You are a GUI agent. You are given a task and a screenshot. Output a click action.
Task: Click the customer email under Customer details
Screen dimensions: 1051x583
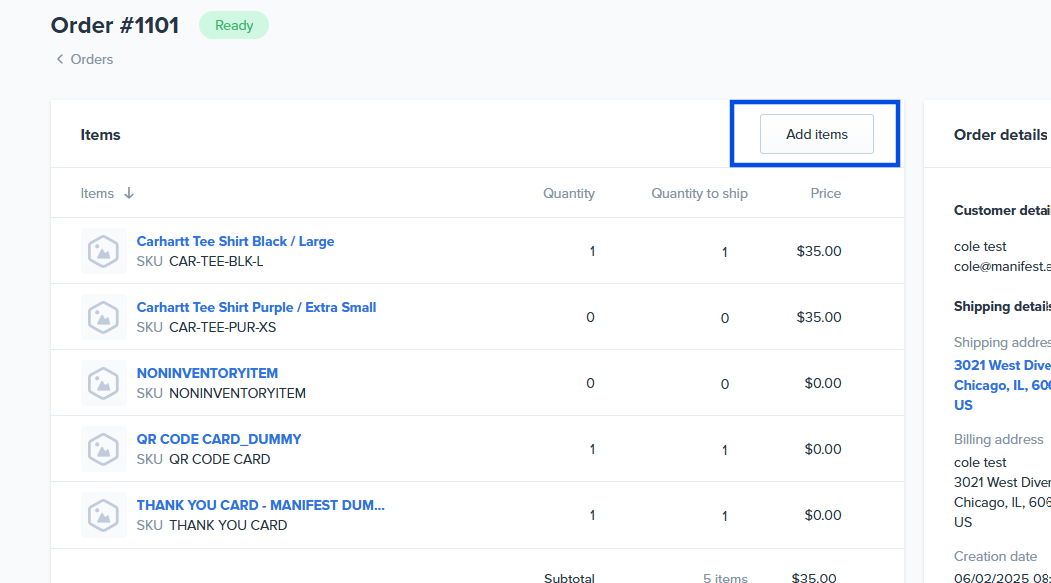[1001, 267]
